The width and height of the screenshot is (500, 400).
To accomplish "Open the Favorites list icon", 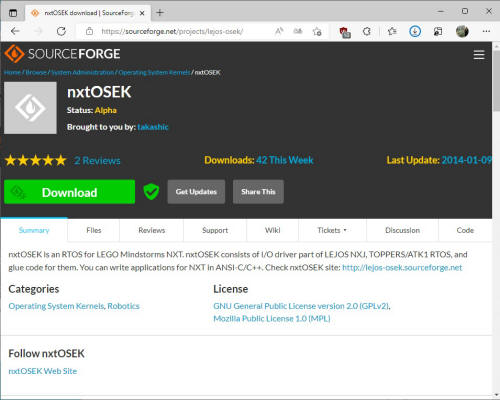I will point(392,31).
